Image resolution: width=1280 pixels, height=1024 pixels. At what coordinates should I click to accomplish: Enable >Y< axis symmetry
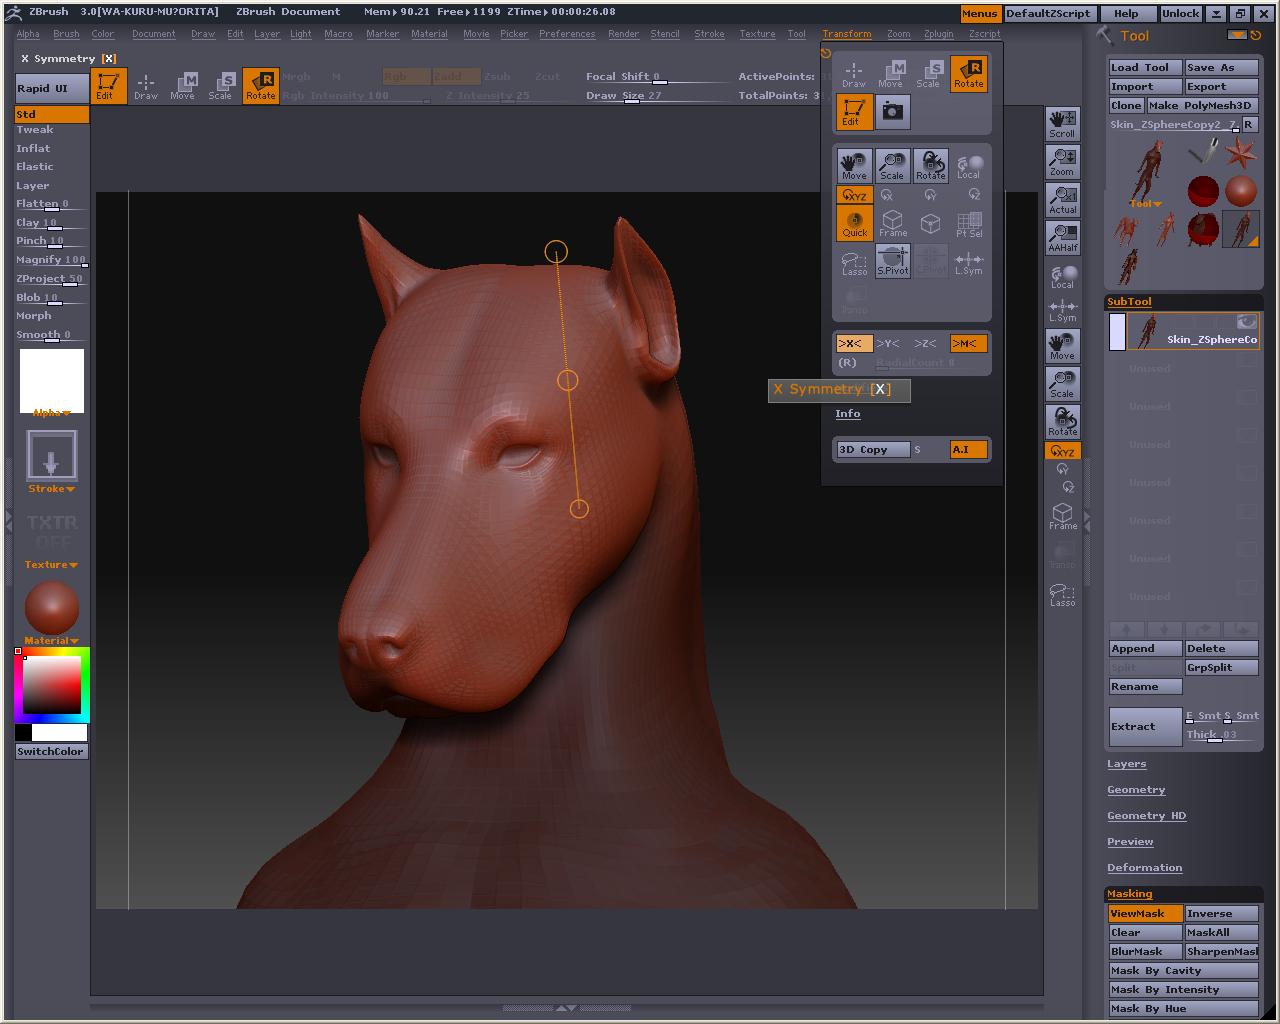[x=888, y=343]
